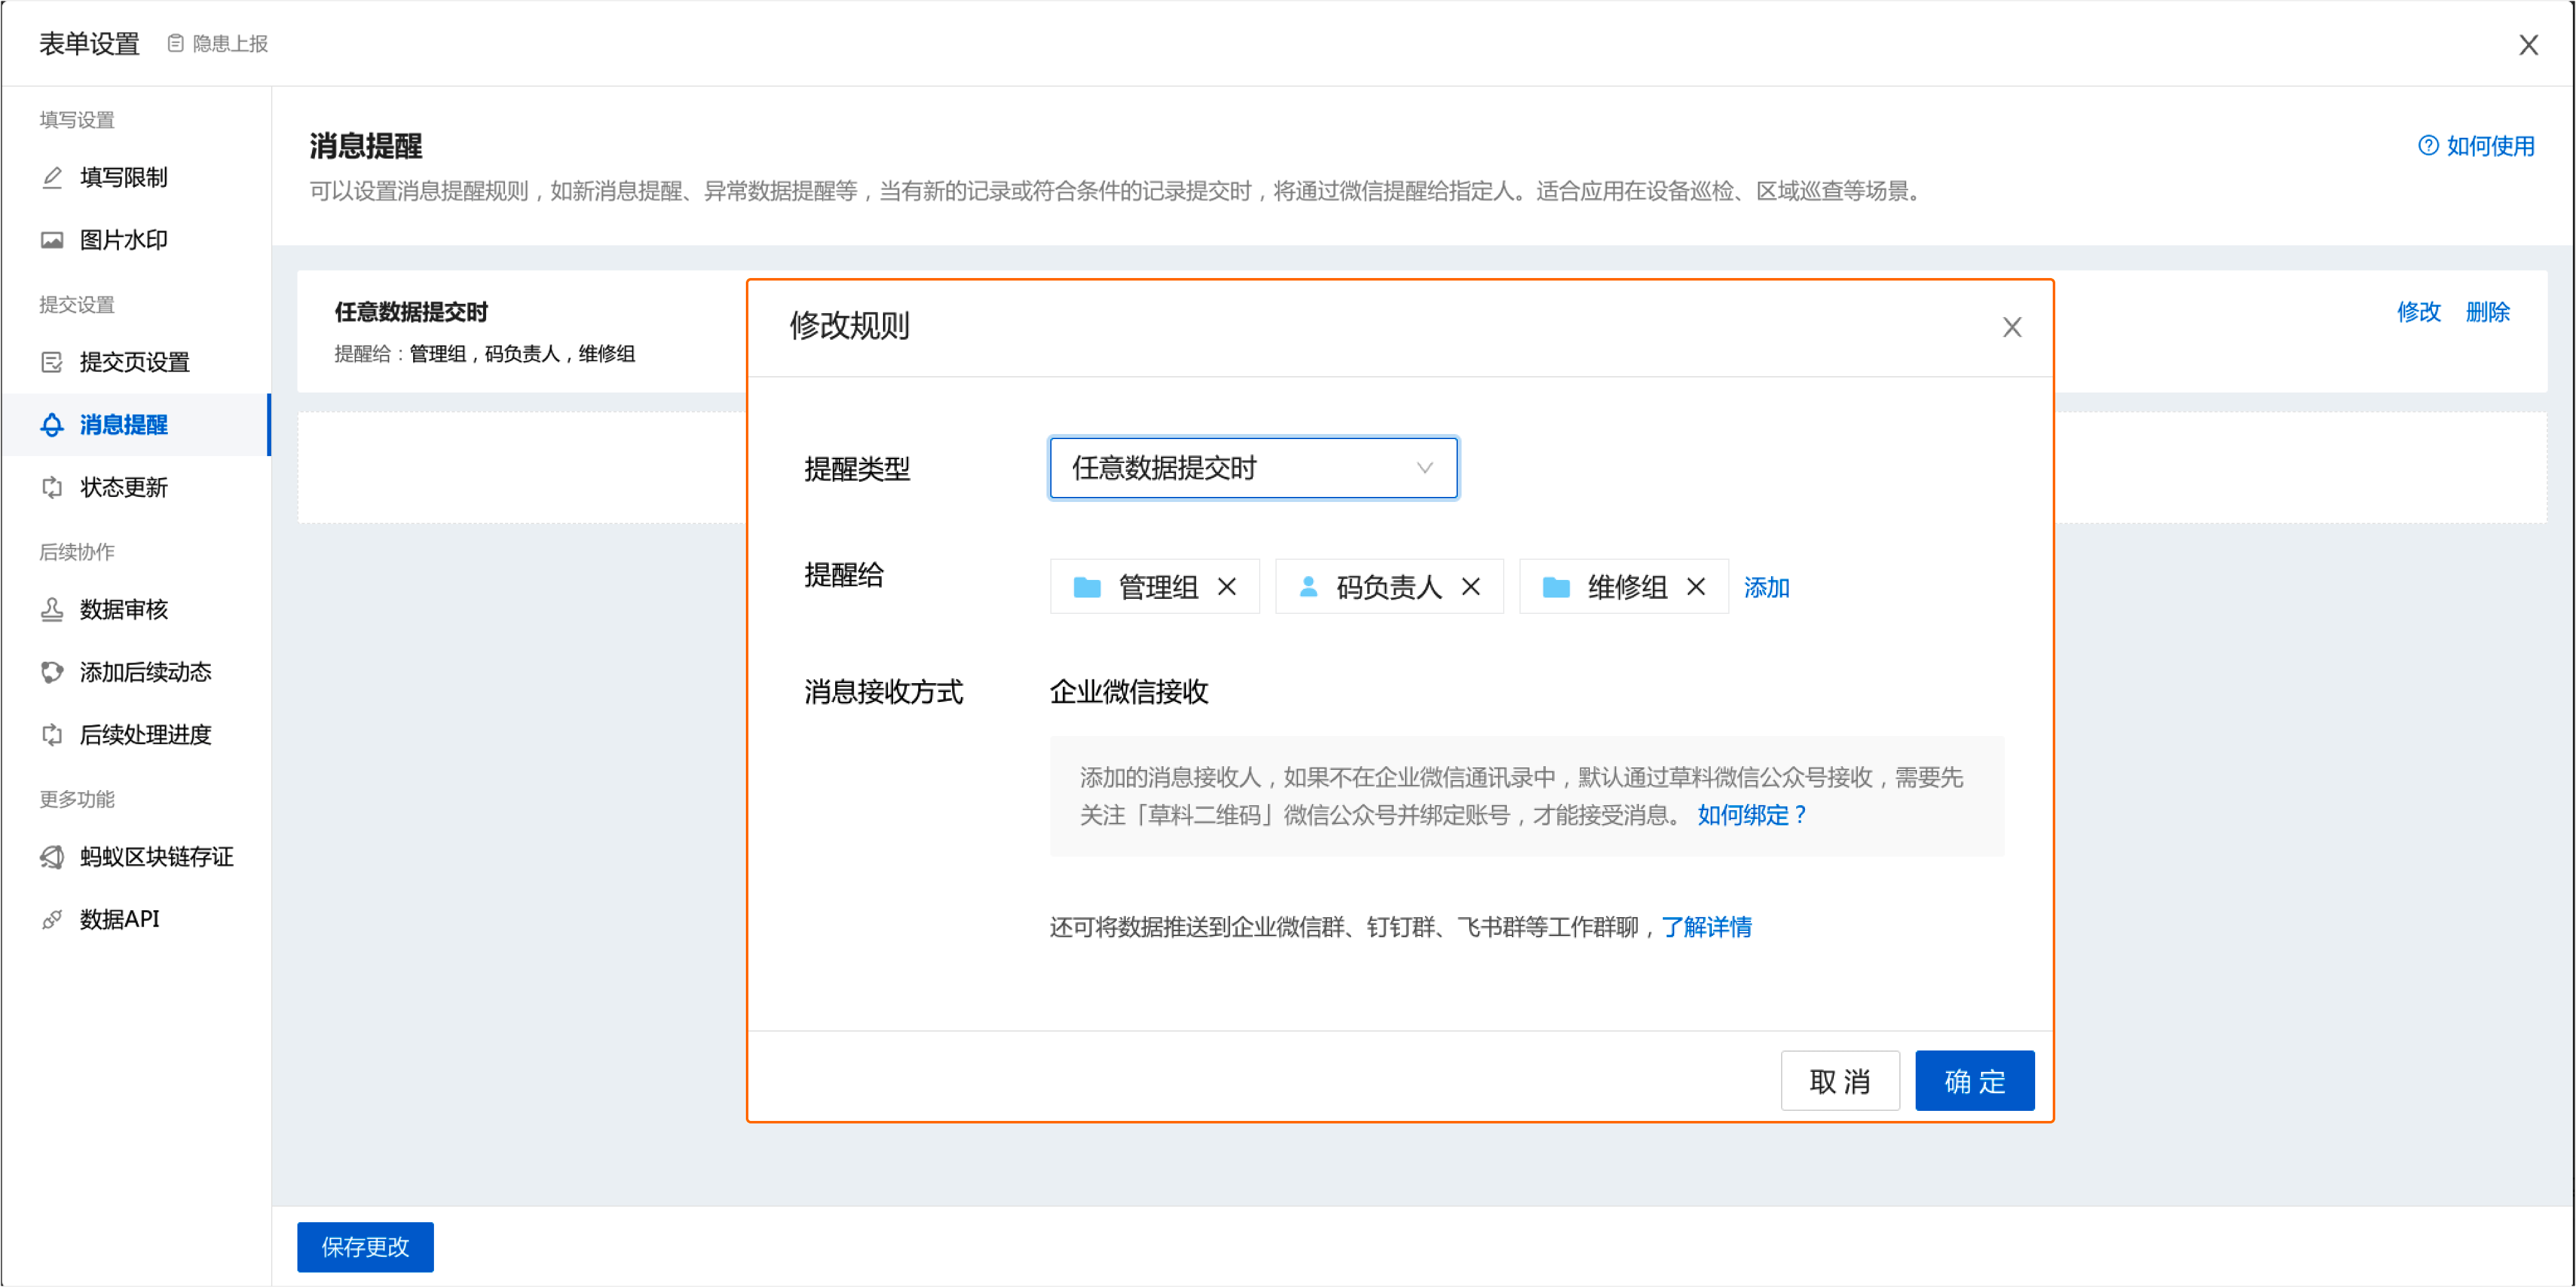Select 提交页设置 in the sidebar
Screen dimensions: 2576x1287
(x=134, y=362)
